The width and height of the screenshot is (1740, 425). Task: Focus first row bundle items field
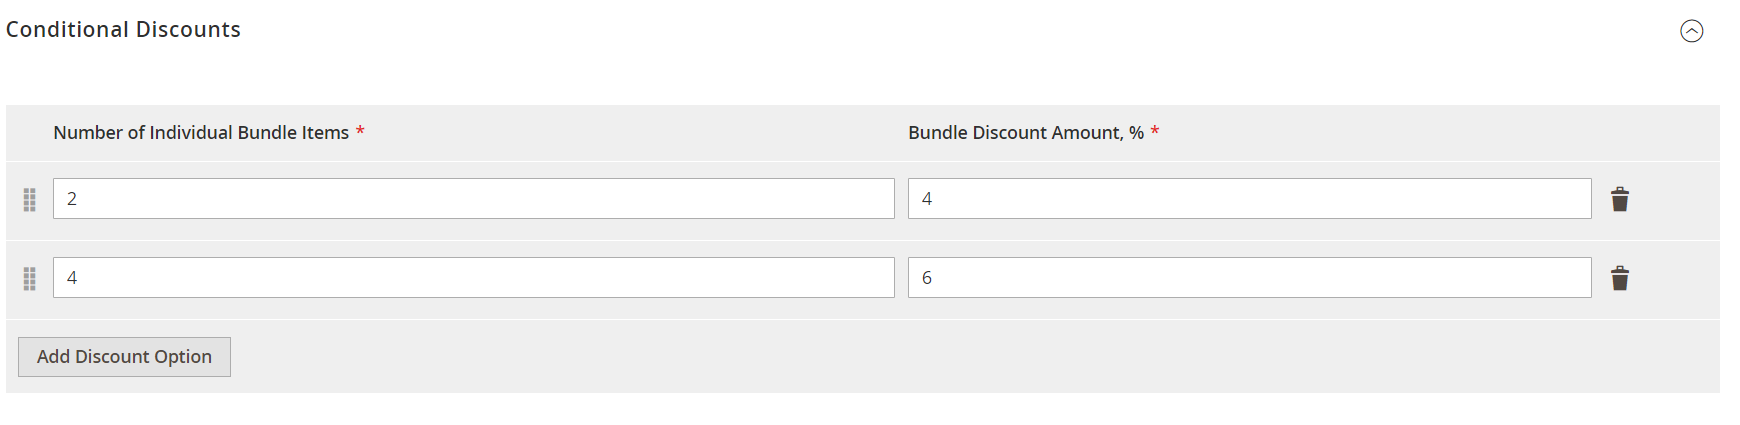pyautogui.click(x=473, y=199)
